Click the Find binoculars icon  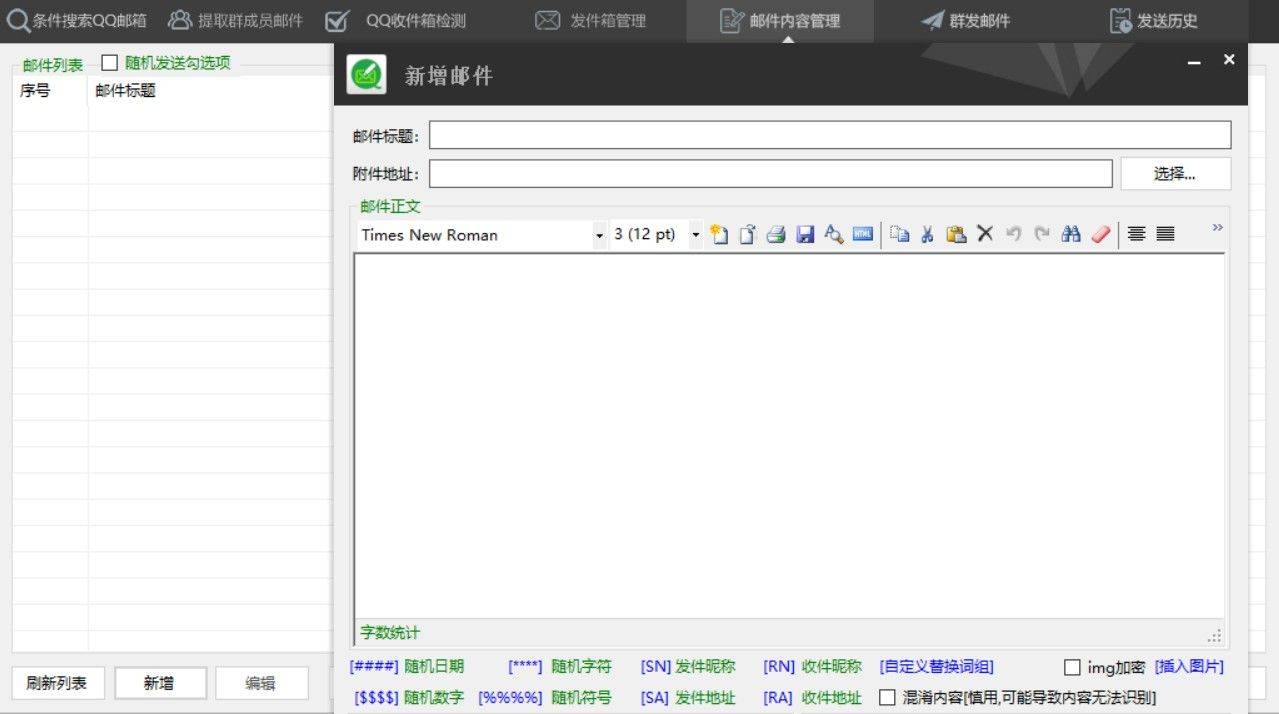pyautogui.click(x=1071, y=234)
